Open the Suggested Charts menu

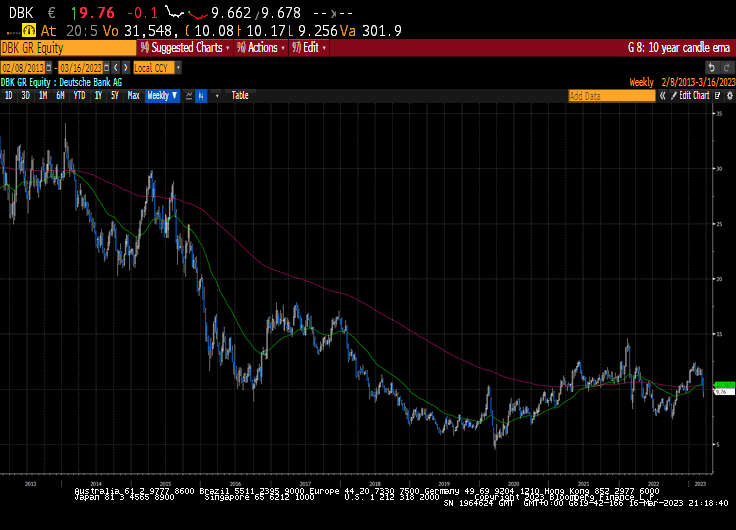pyautogui.click(x=185, y=48)
